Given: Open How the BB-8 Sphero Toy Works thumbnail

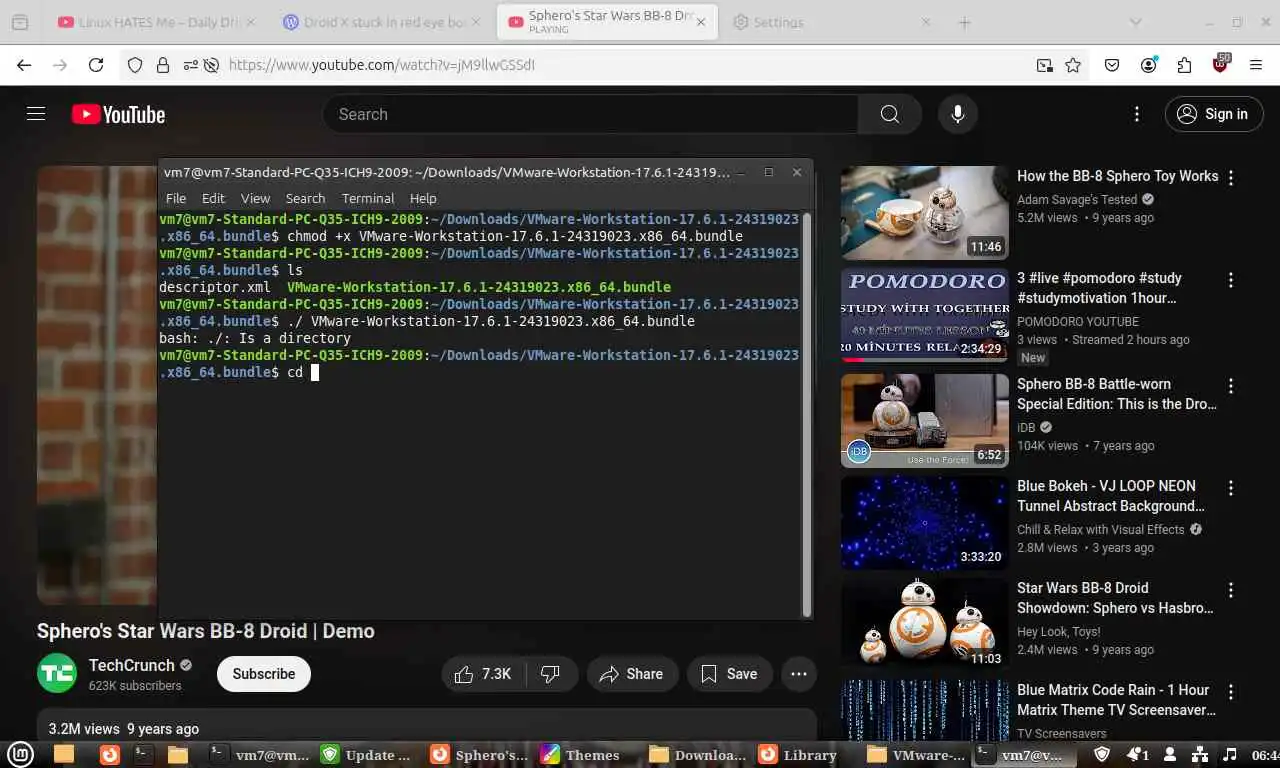Looking at the screenshot, I should 925,213.
